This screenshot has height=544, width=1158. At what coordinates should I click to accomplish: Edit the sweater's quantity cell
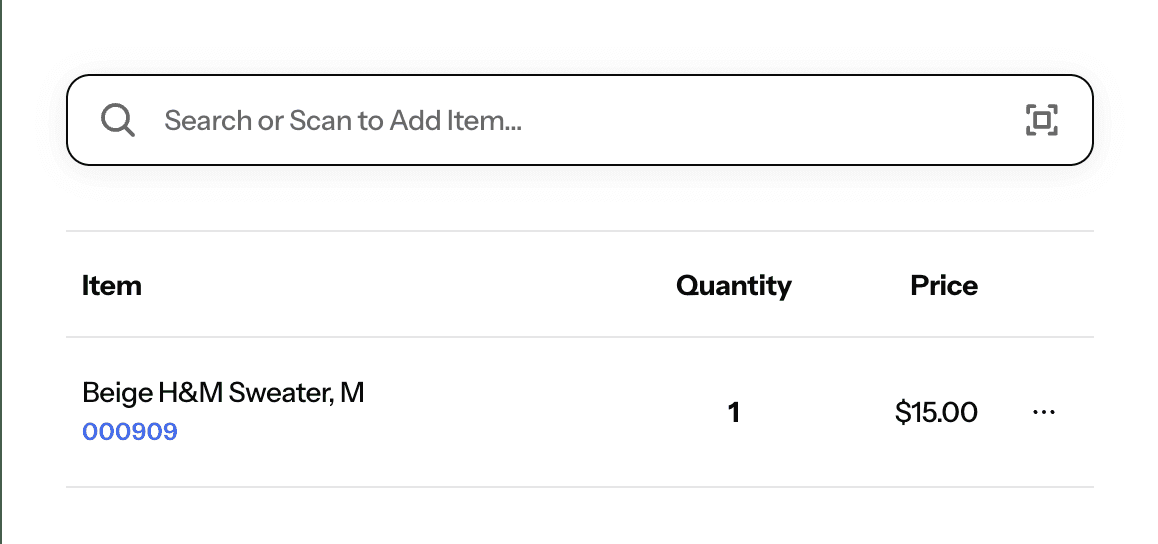(x=733, y=413)
